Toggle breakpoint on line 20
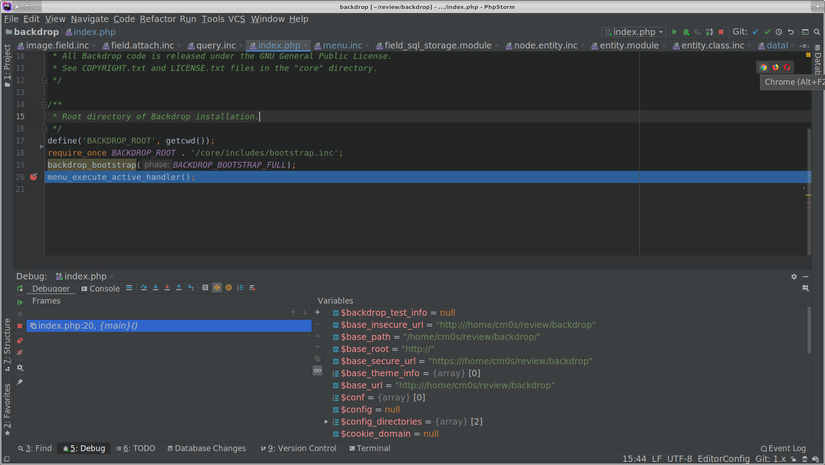Viewport: 825px width, 465px height. click(x=34, y=177)
